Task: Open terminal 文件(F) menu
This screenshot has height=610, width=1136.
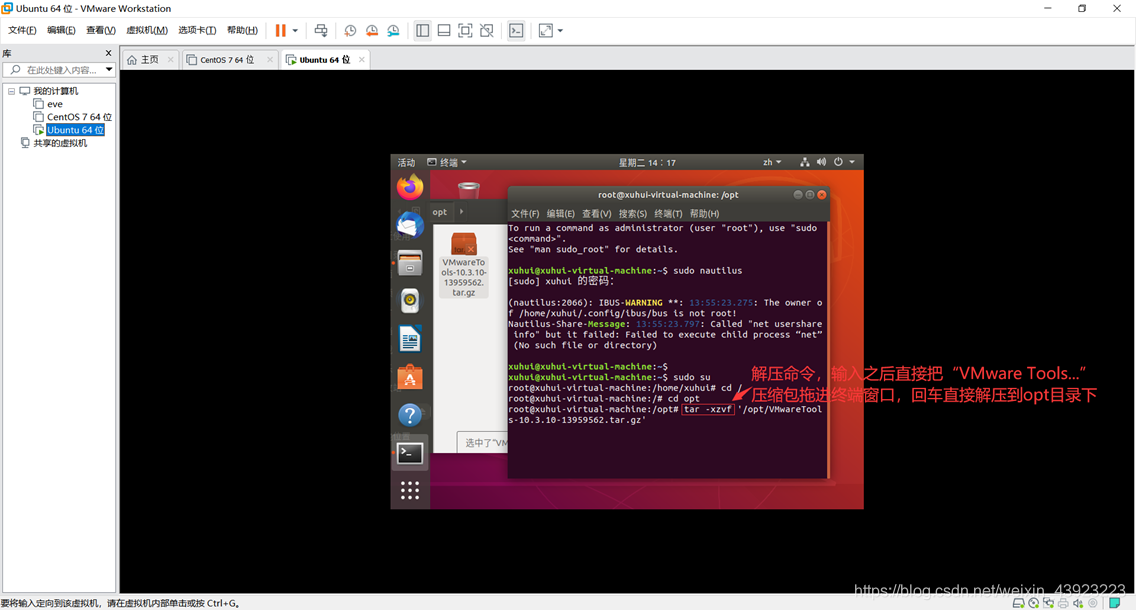Action: click(525, 214)
